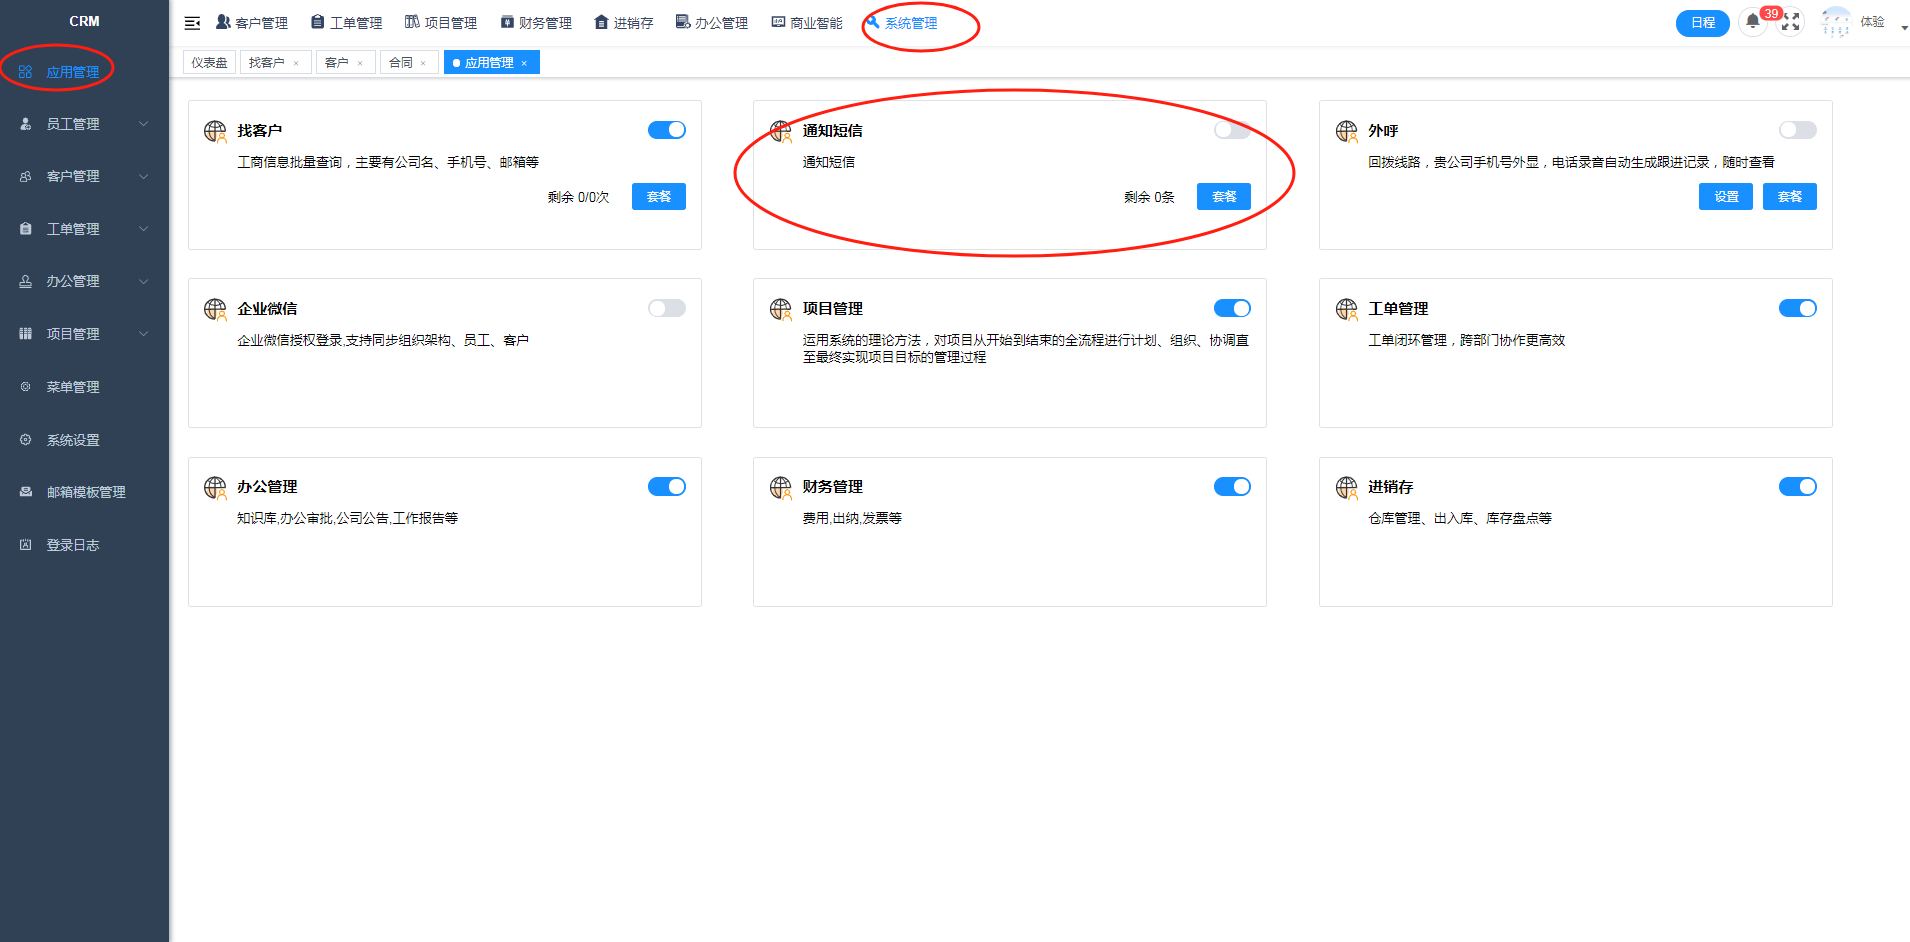Enable the 企业微信 toggle switch

point(666,308)
